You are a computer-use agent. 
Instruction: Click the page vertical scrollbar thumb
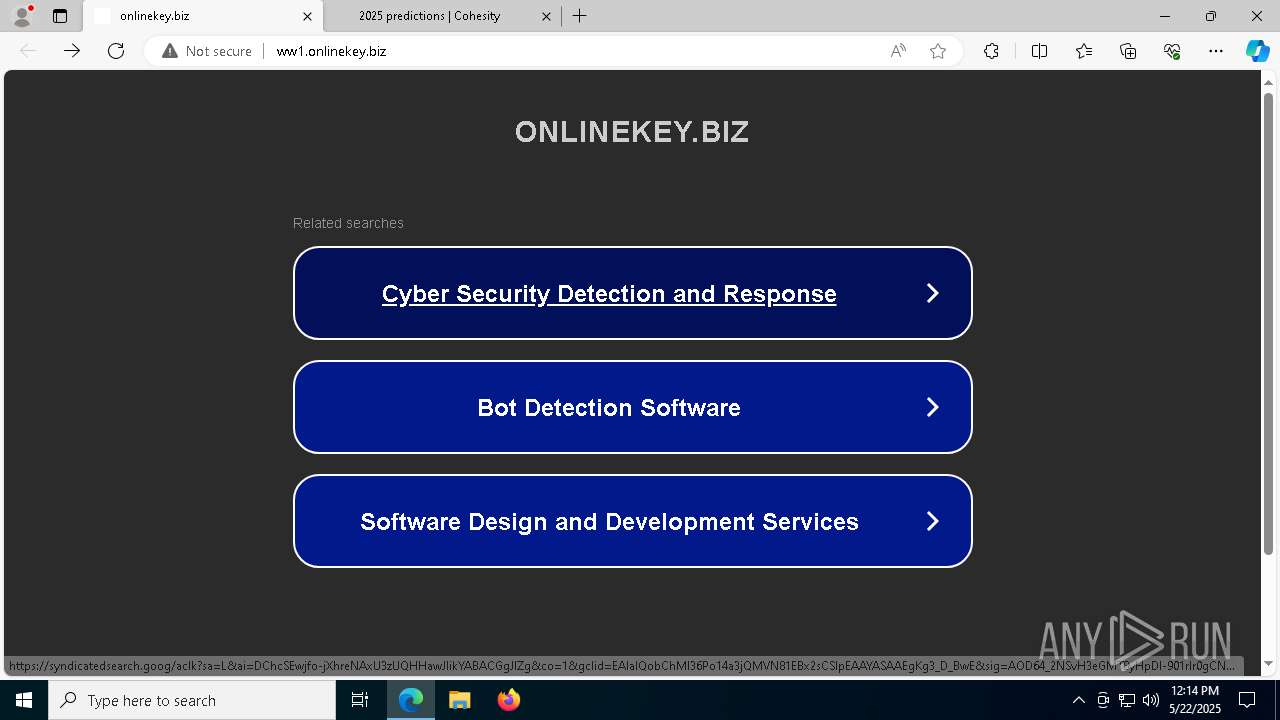(1268, 323)
